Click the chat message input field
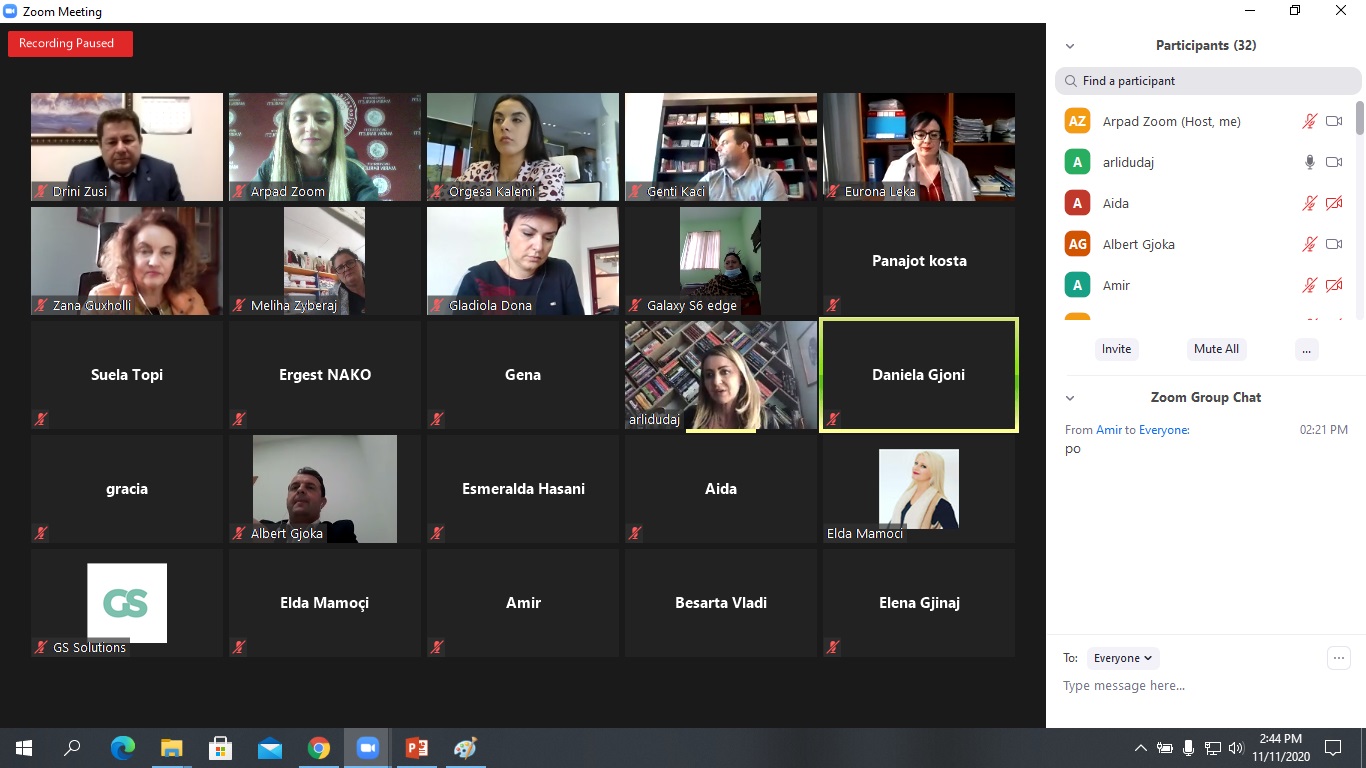Image resolution: width=1366 pixels, height=768 pixels. click(x=1190, y=686)
